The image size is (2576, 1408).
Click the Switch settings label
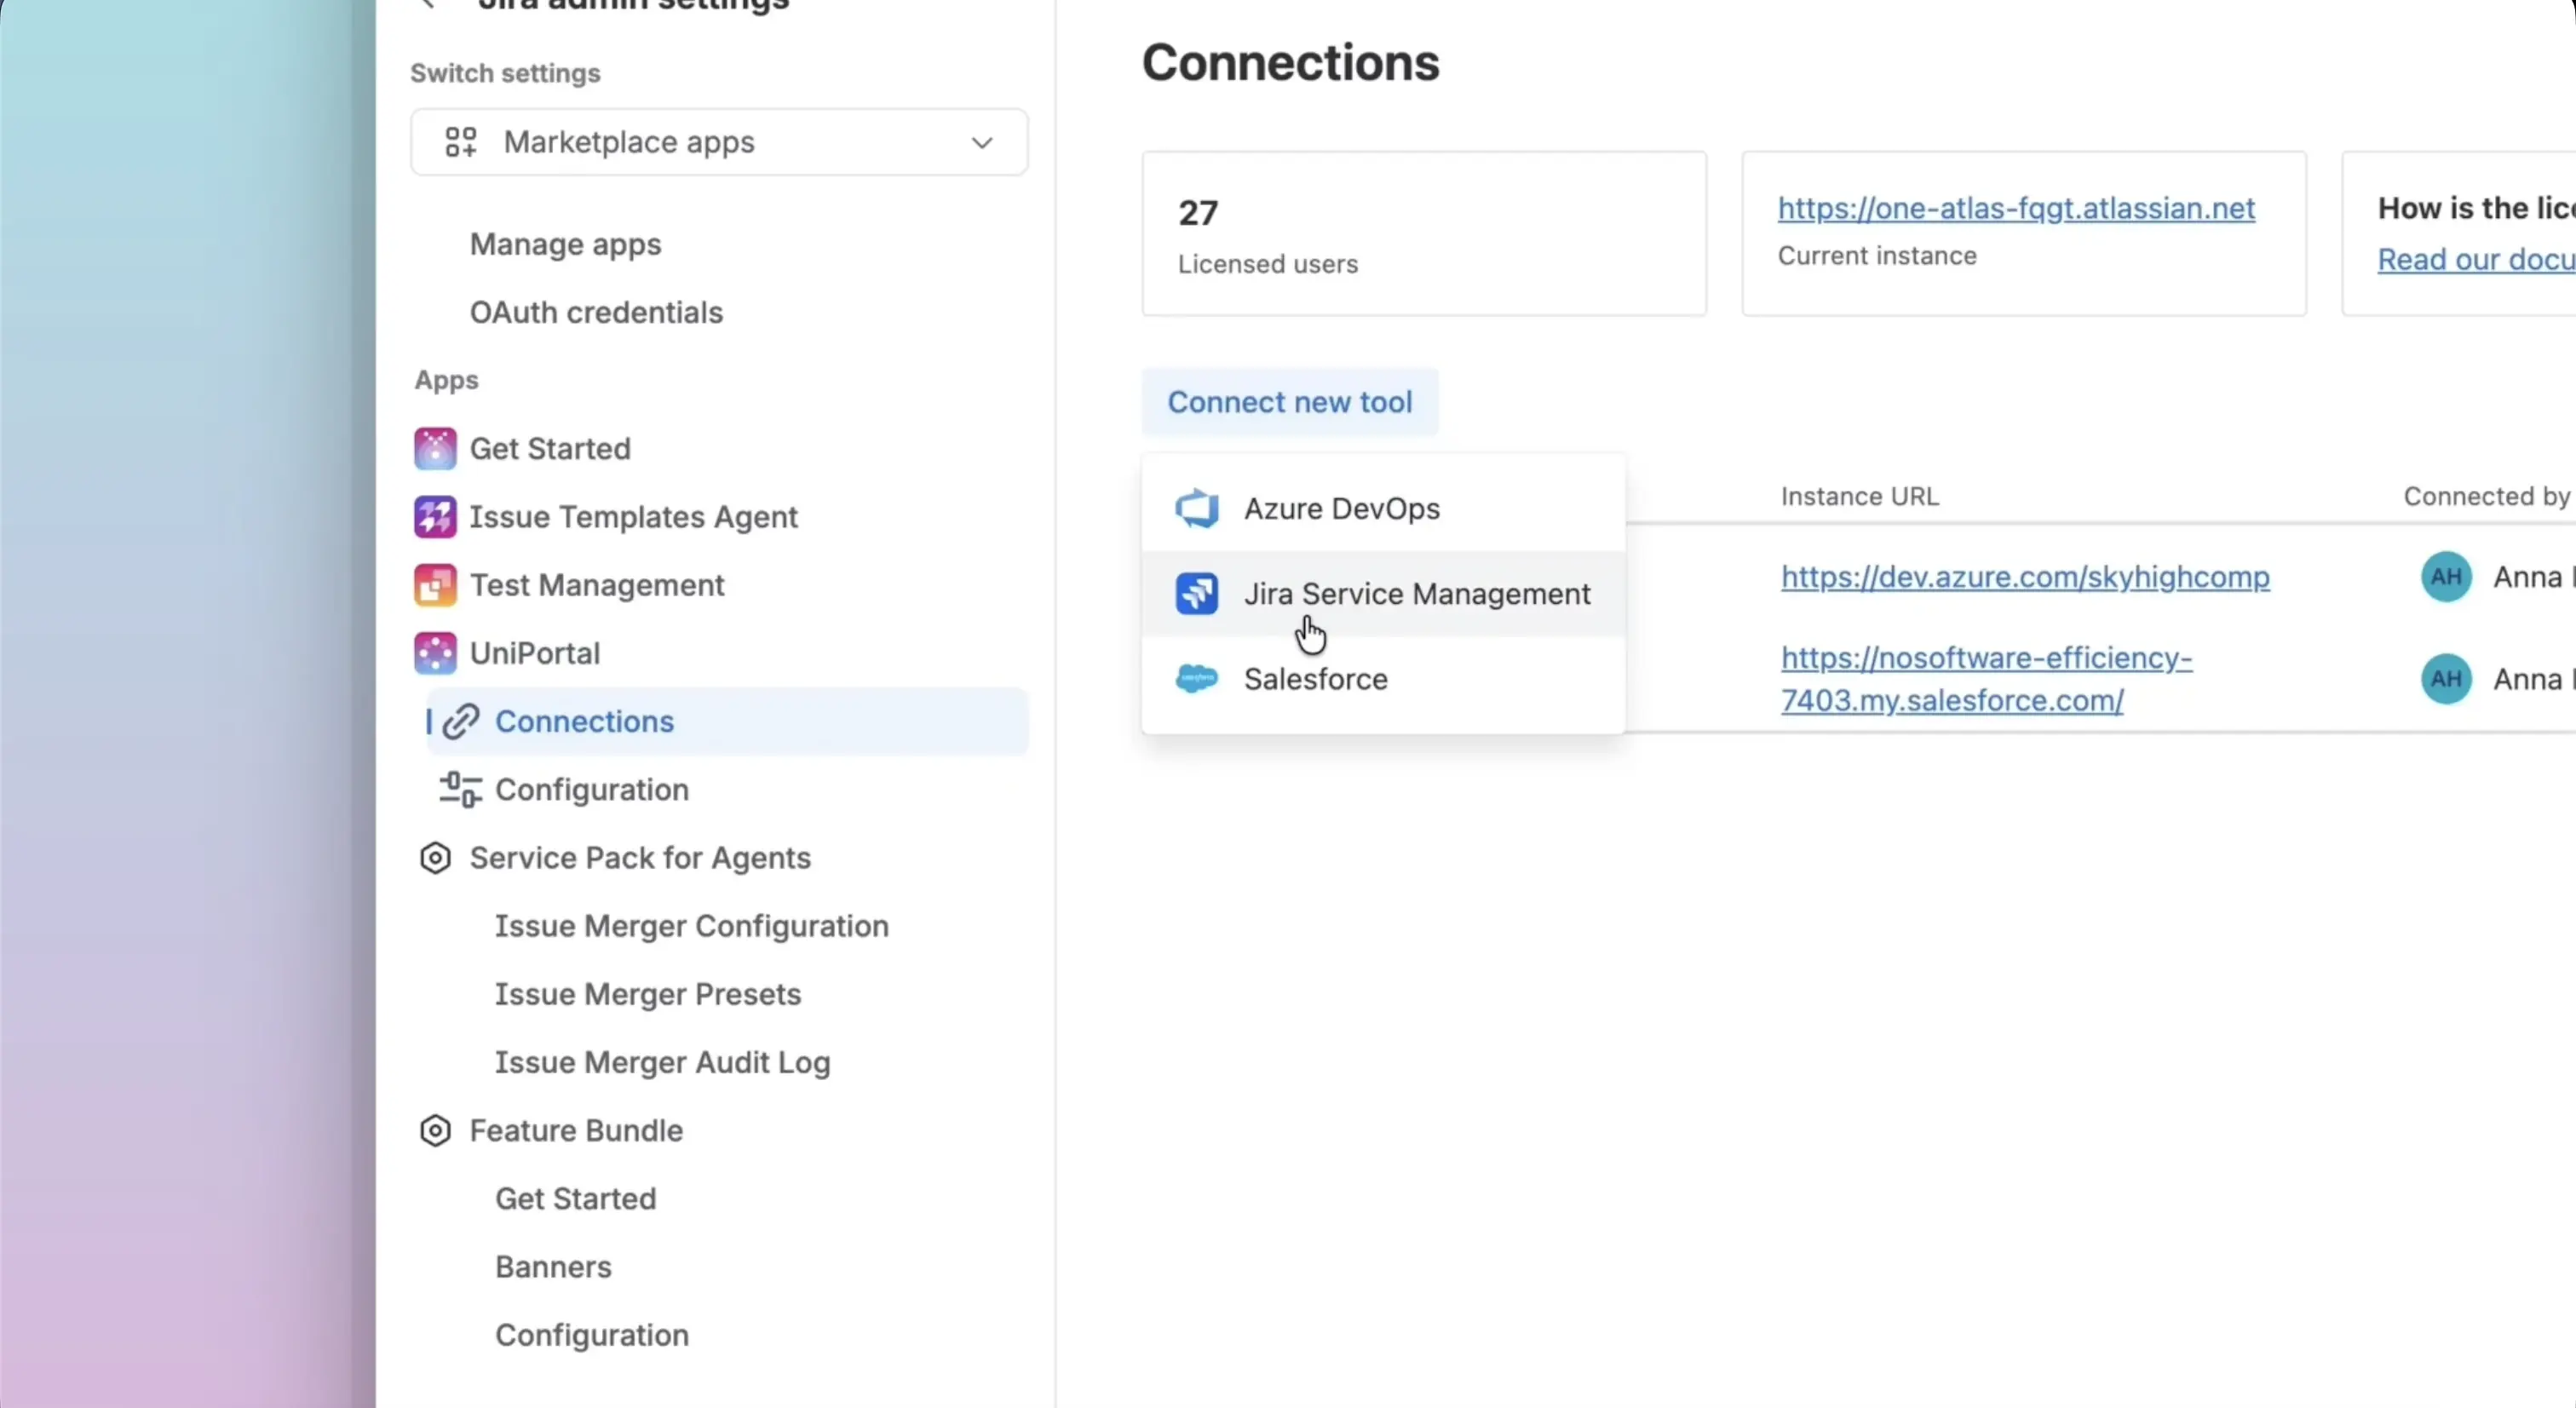tap(505, 73)
